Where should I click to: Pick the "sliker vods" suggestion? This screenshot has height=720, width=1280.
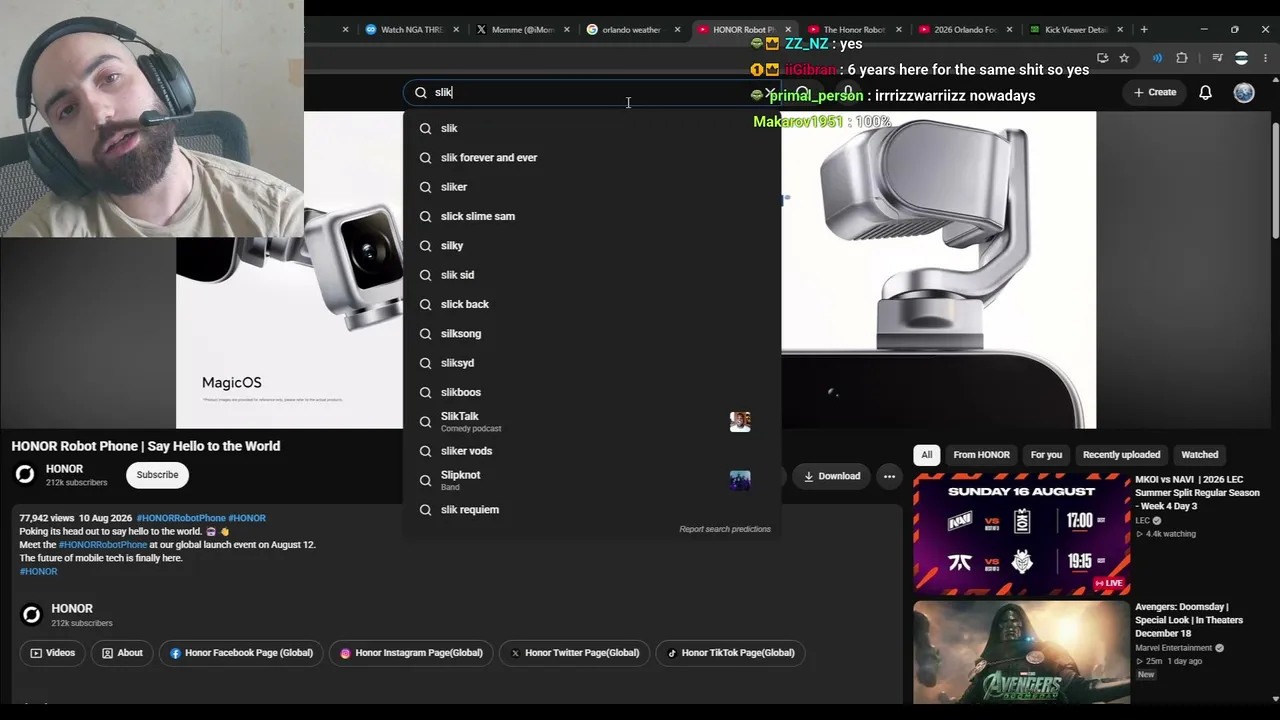tap(592, 451)
